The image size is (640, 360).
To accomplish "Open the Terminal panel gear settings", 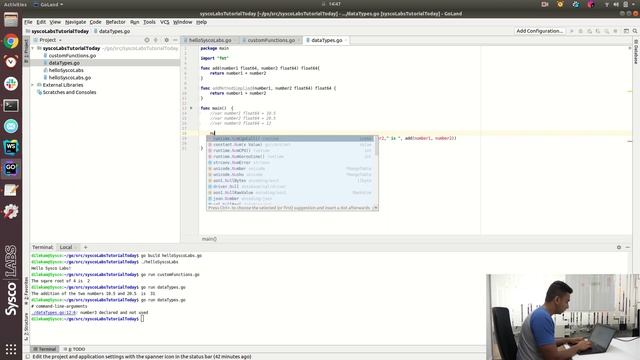I will pos(619,247).
